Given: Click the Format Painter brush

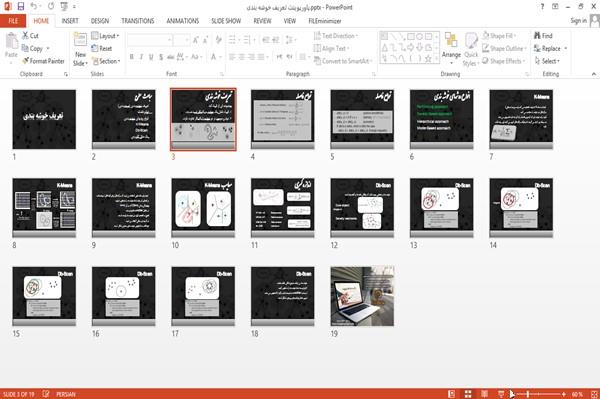Looking at the screenshot, I should coord(25,61).
